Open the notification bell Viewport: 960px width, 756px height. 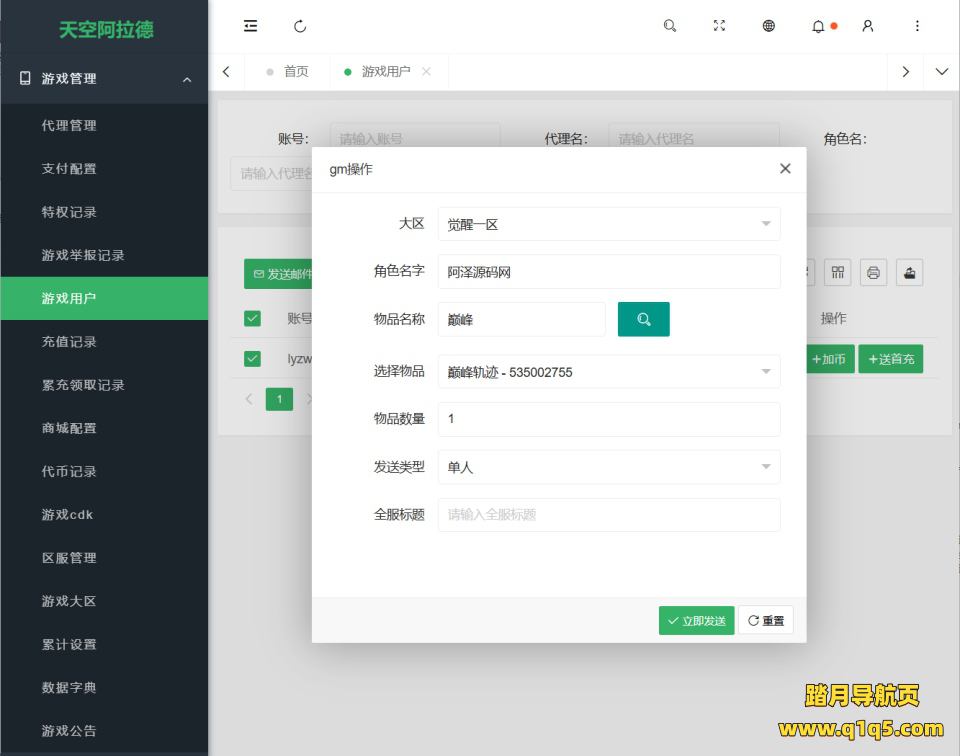[818, 26]
